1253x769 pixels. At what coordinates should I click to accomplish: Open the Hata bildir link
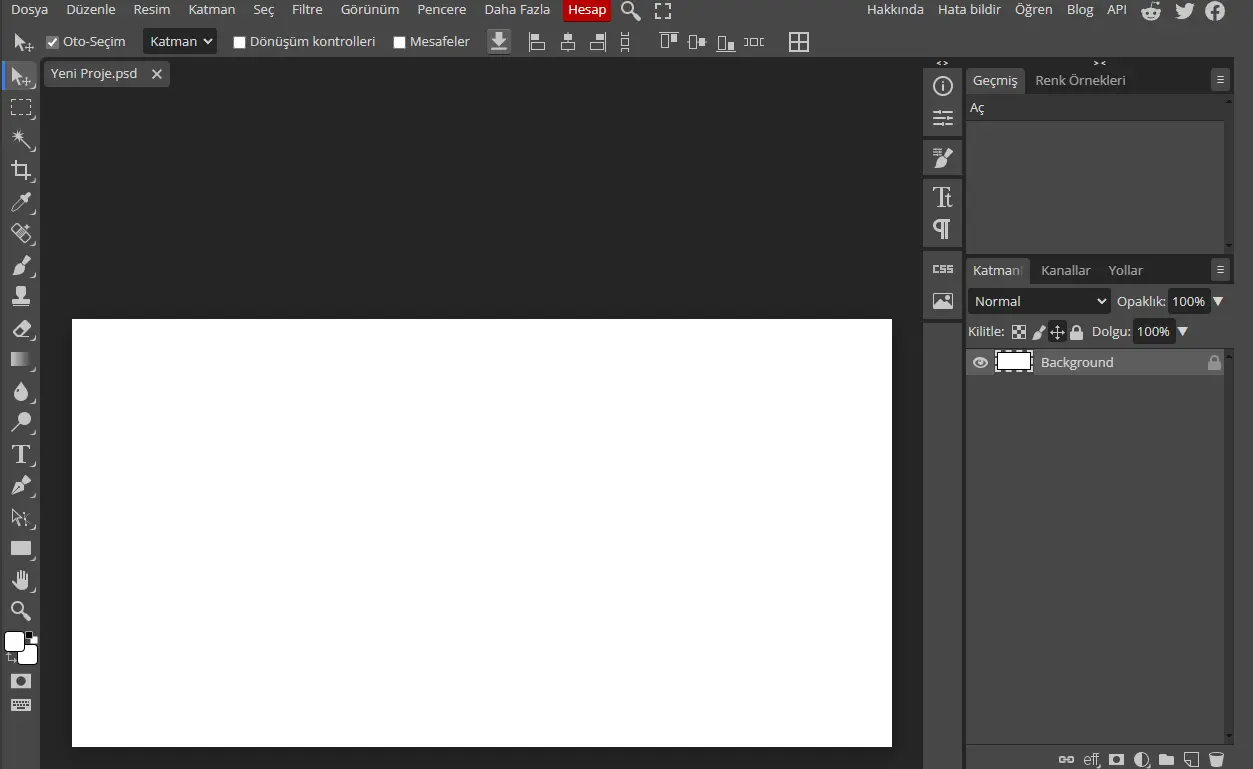pos(969,10)
